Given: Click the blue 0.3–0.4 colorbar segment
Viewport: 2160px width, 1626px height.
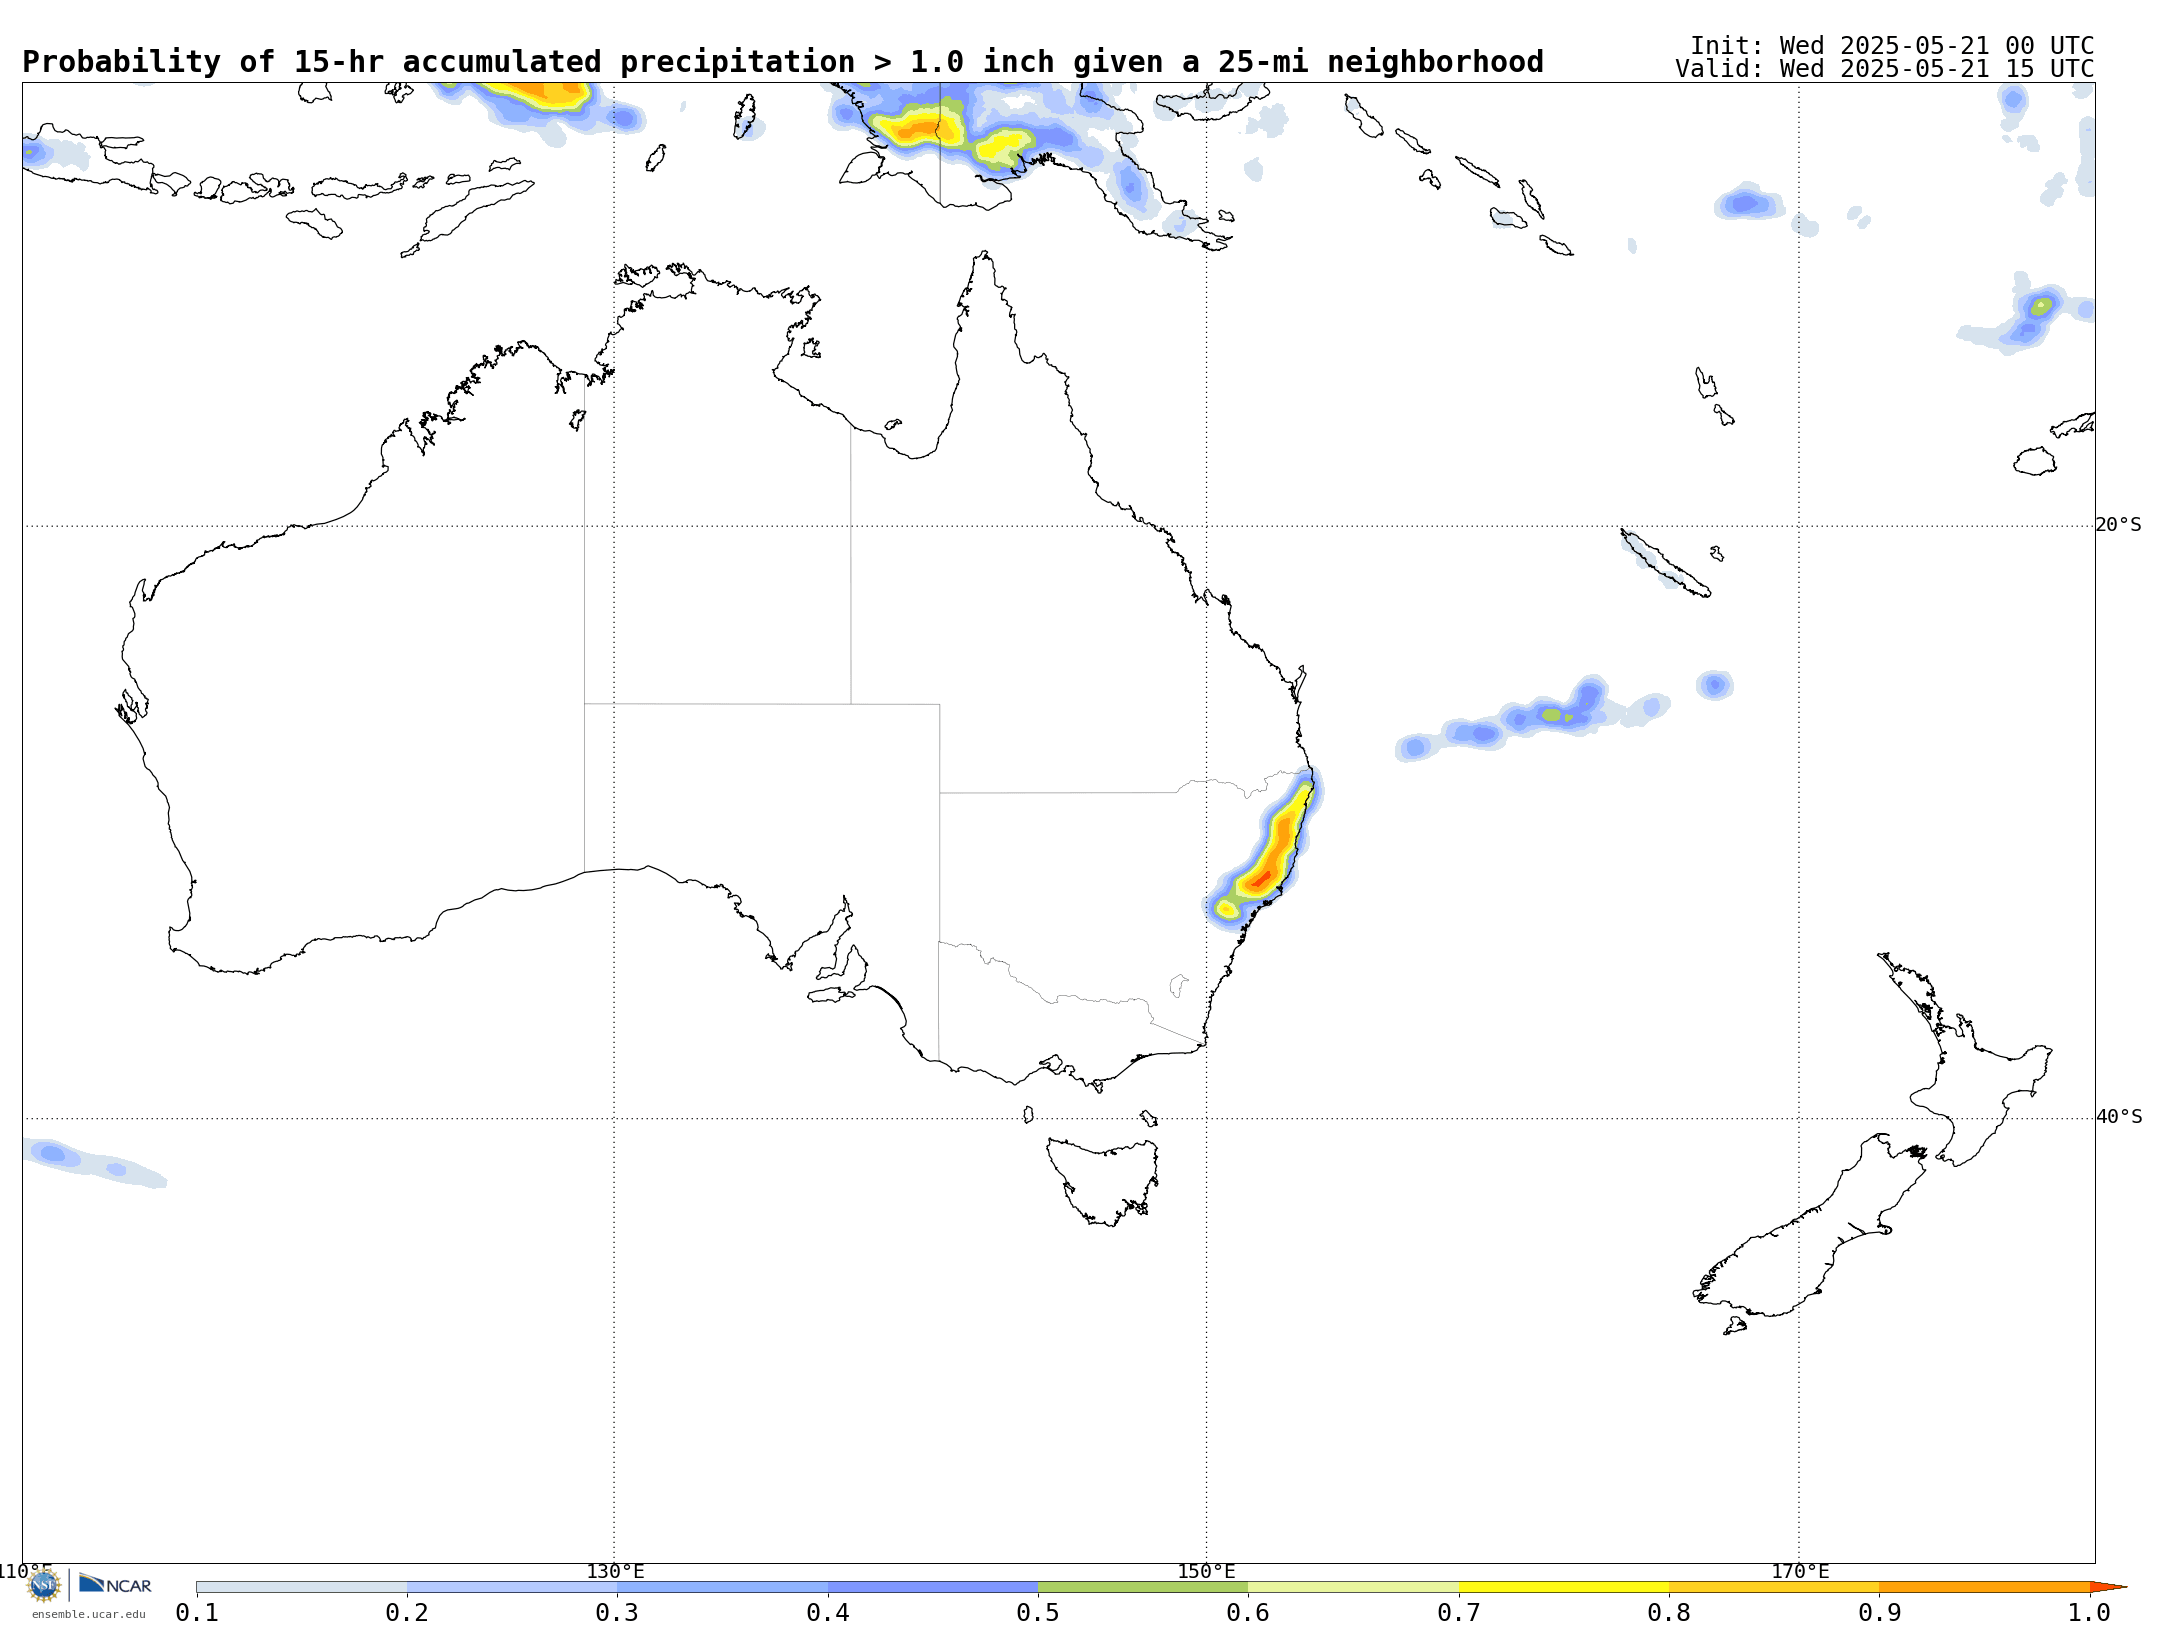Looking at the screenshot, I should click(x=722, y=1587).
